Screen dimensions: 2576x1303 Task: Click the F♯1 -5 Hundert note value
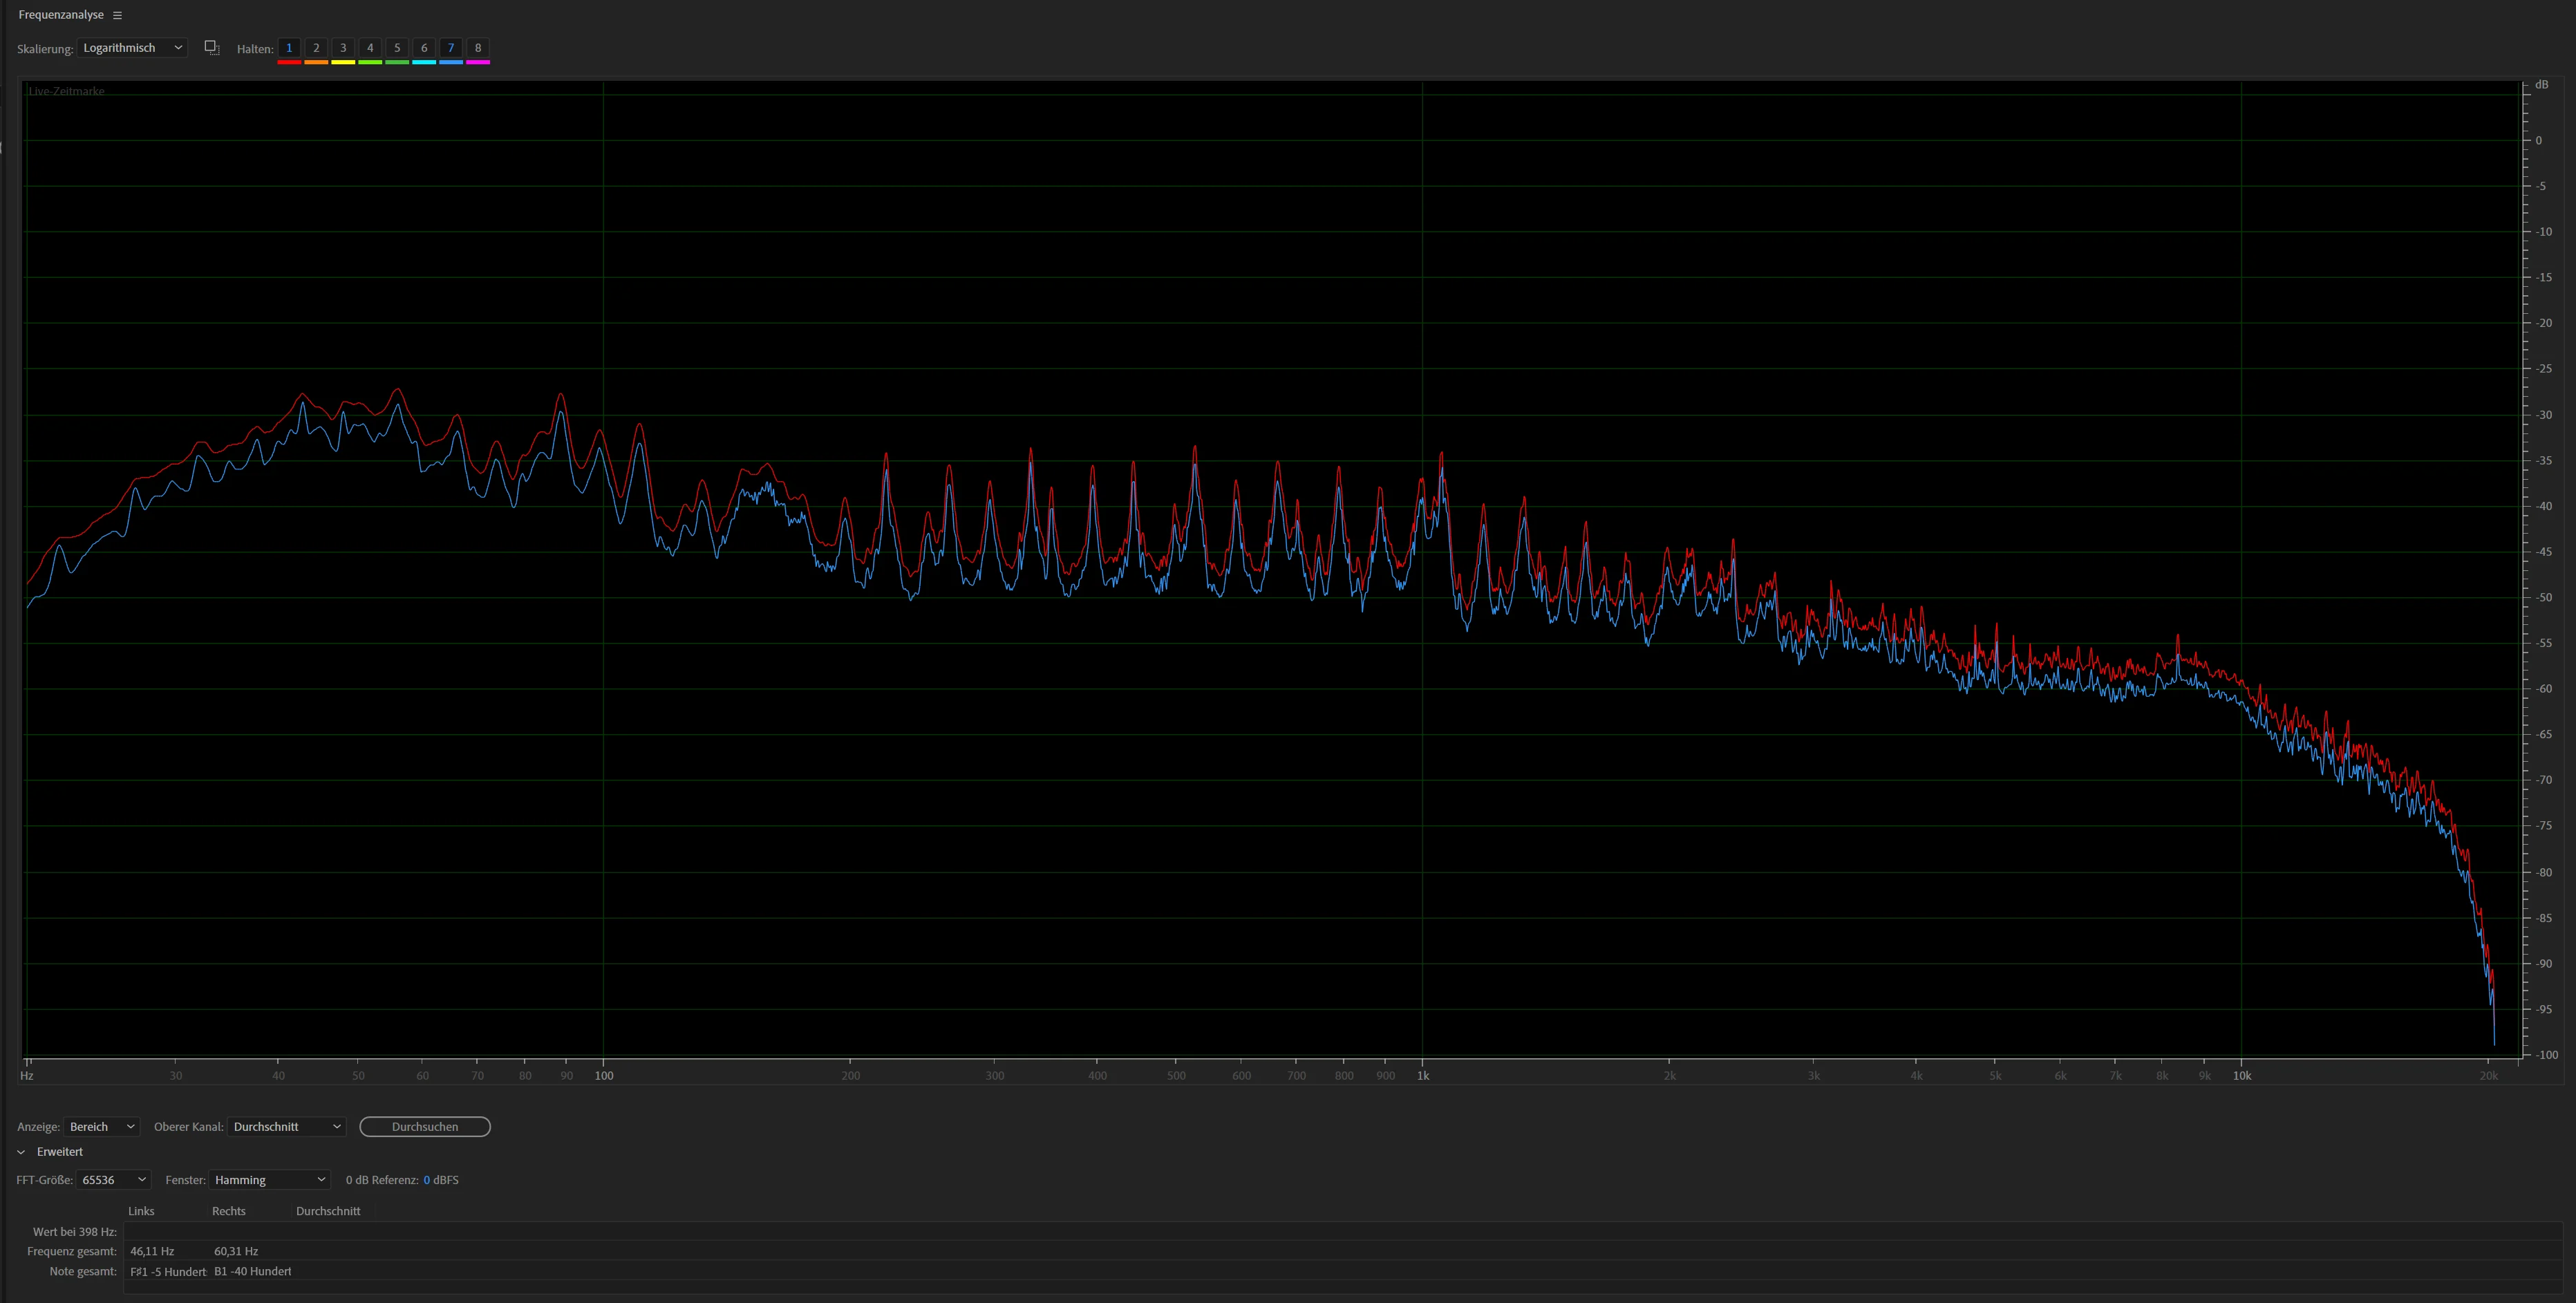point(168,1272)
